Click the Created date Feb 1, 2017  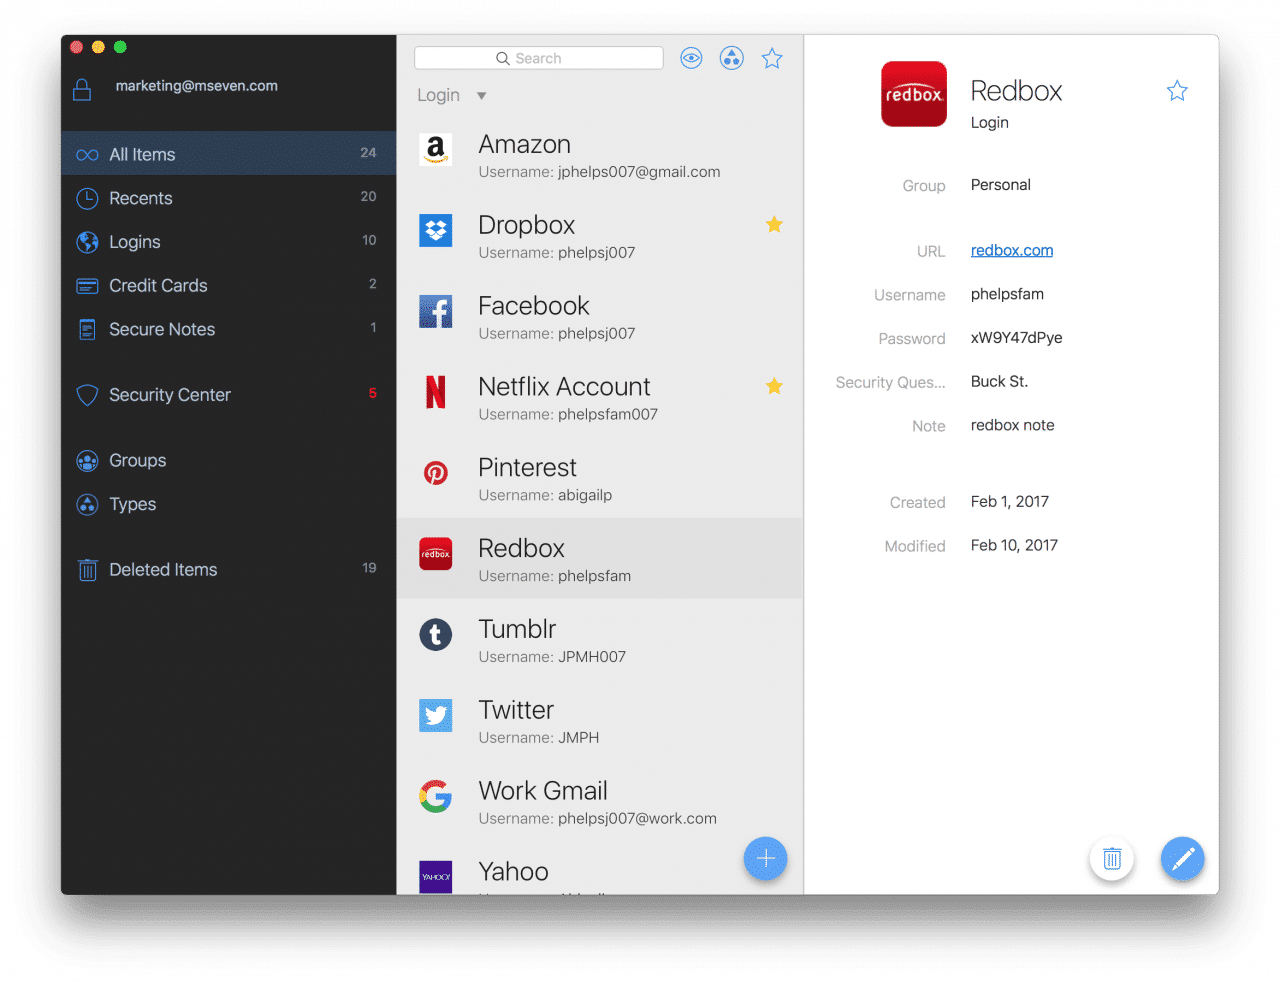tap(1010, 502)
